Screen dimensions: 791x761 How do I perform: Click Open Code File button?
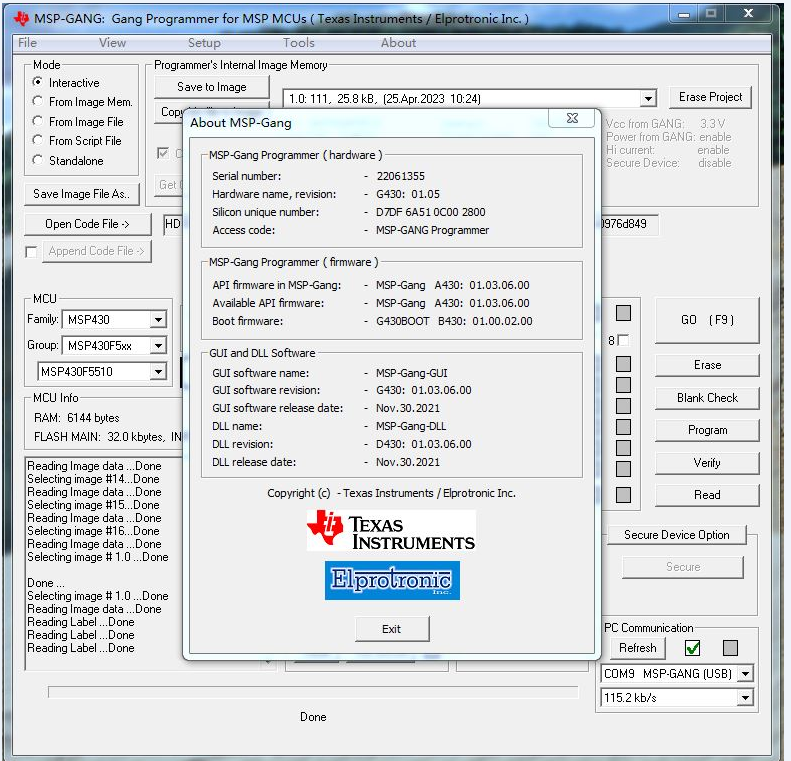pyautogui.click(x=88, y=224)
